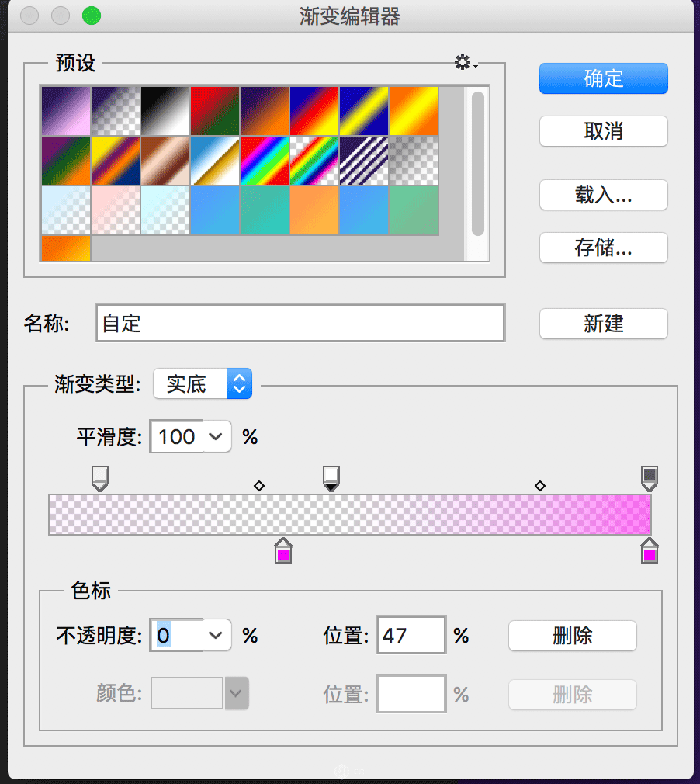Select the transparent dark-blue stripes preset
Image resolution: width=700 pixels, height=784 pixels.
click(x=364, y=161)
